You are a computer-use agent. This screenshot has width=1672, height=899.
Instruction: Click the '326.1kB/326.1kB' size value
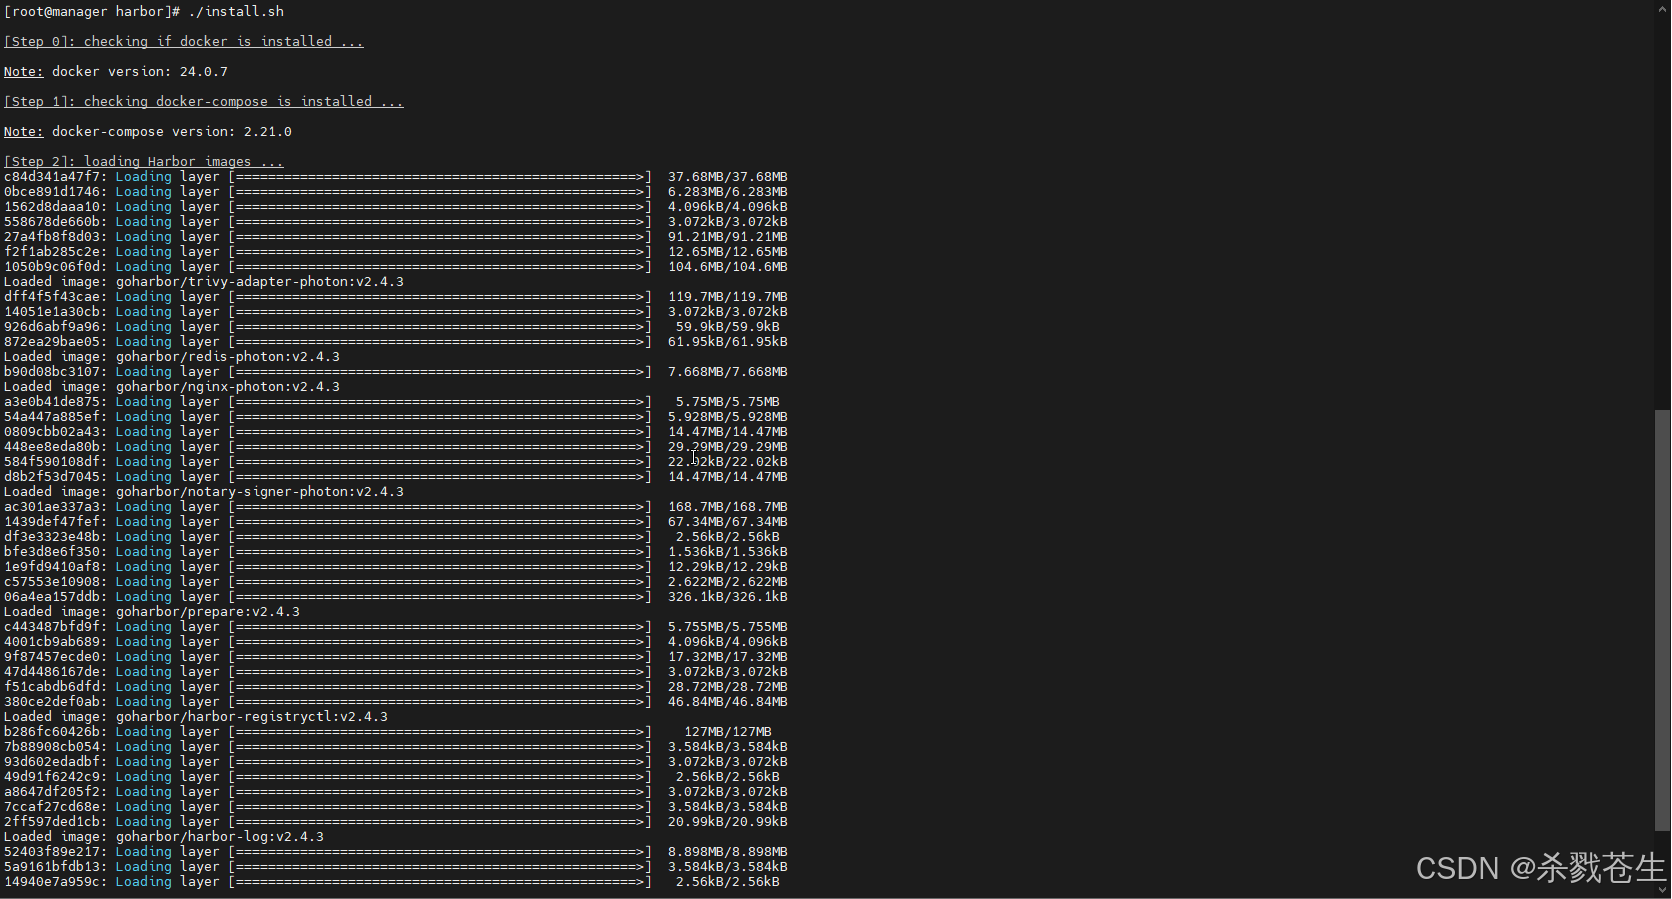coord(728,597)
